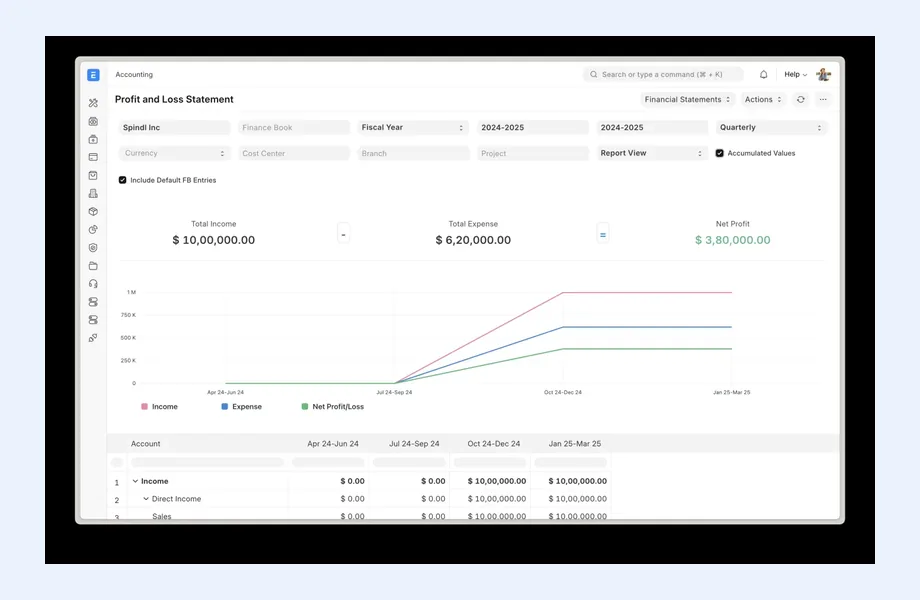Click the Apr 24-Jun 24 column header
The height and width of the screenshot is (600, 920).
(x=333, y=444)
